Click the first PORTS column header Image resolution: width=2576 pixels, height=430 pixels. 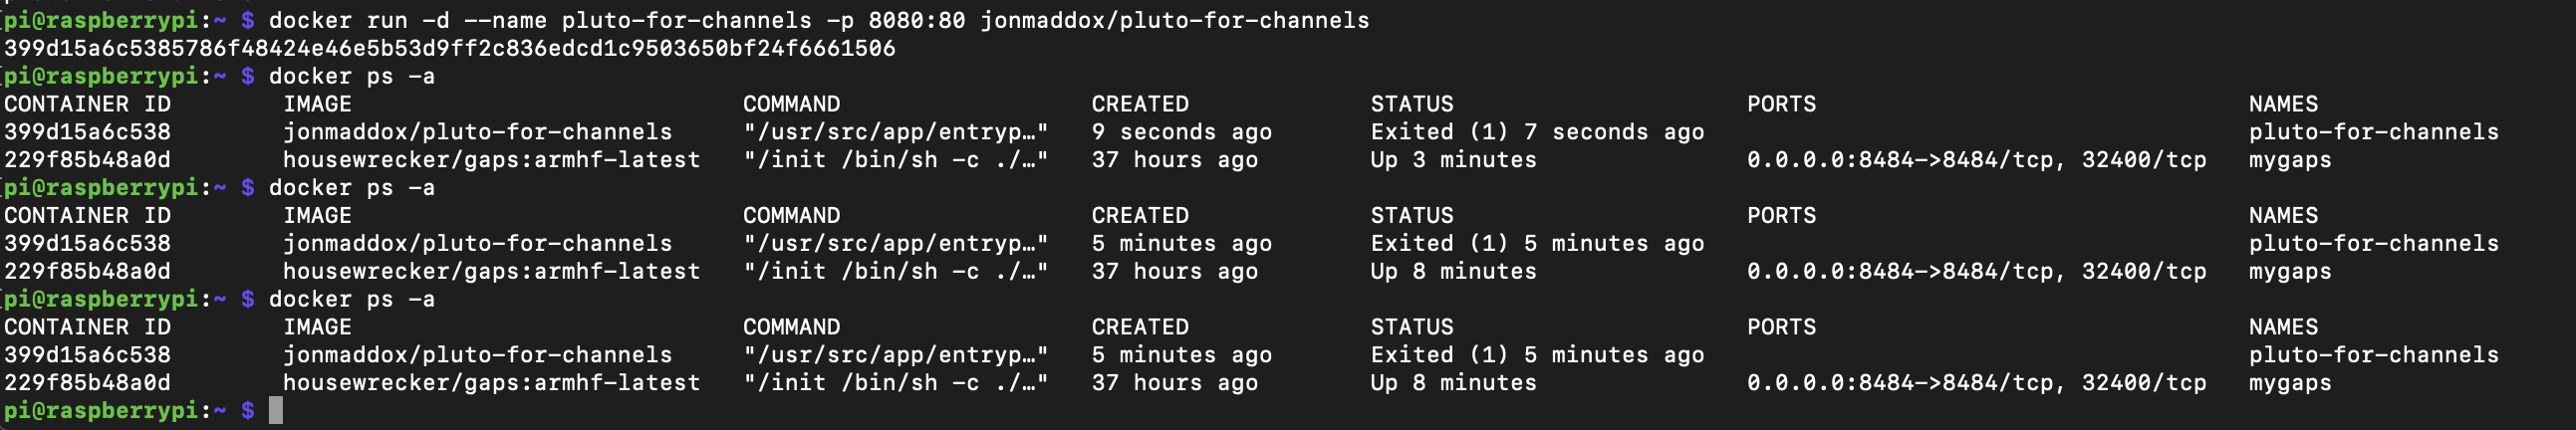pyautogui.click(x=1781, y=104)
